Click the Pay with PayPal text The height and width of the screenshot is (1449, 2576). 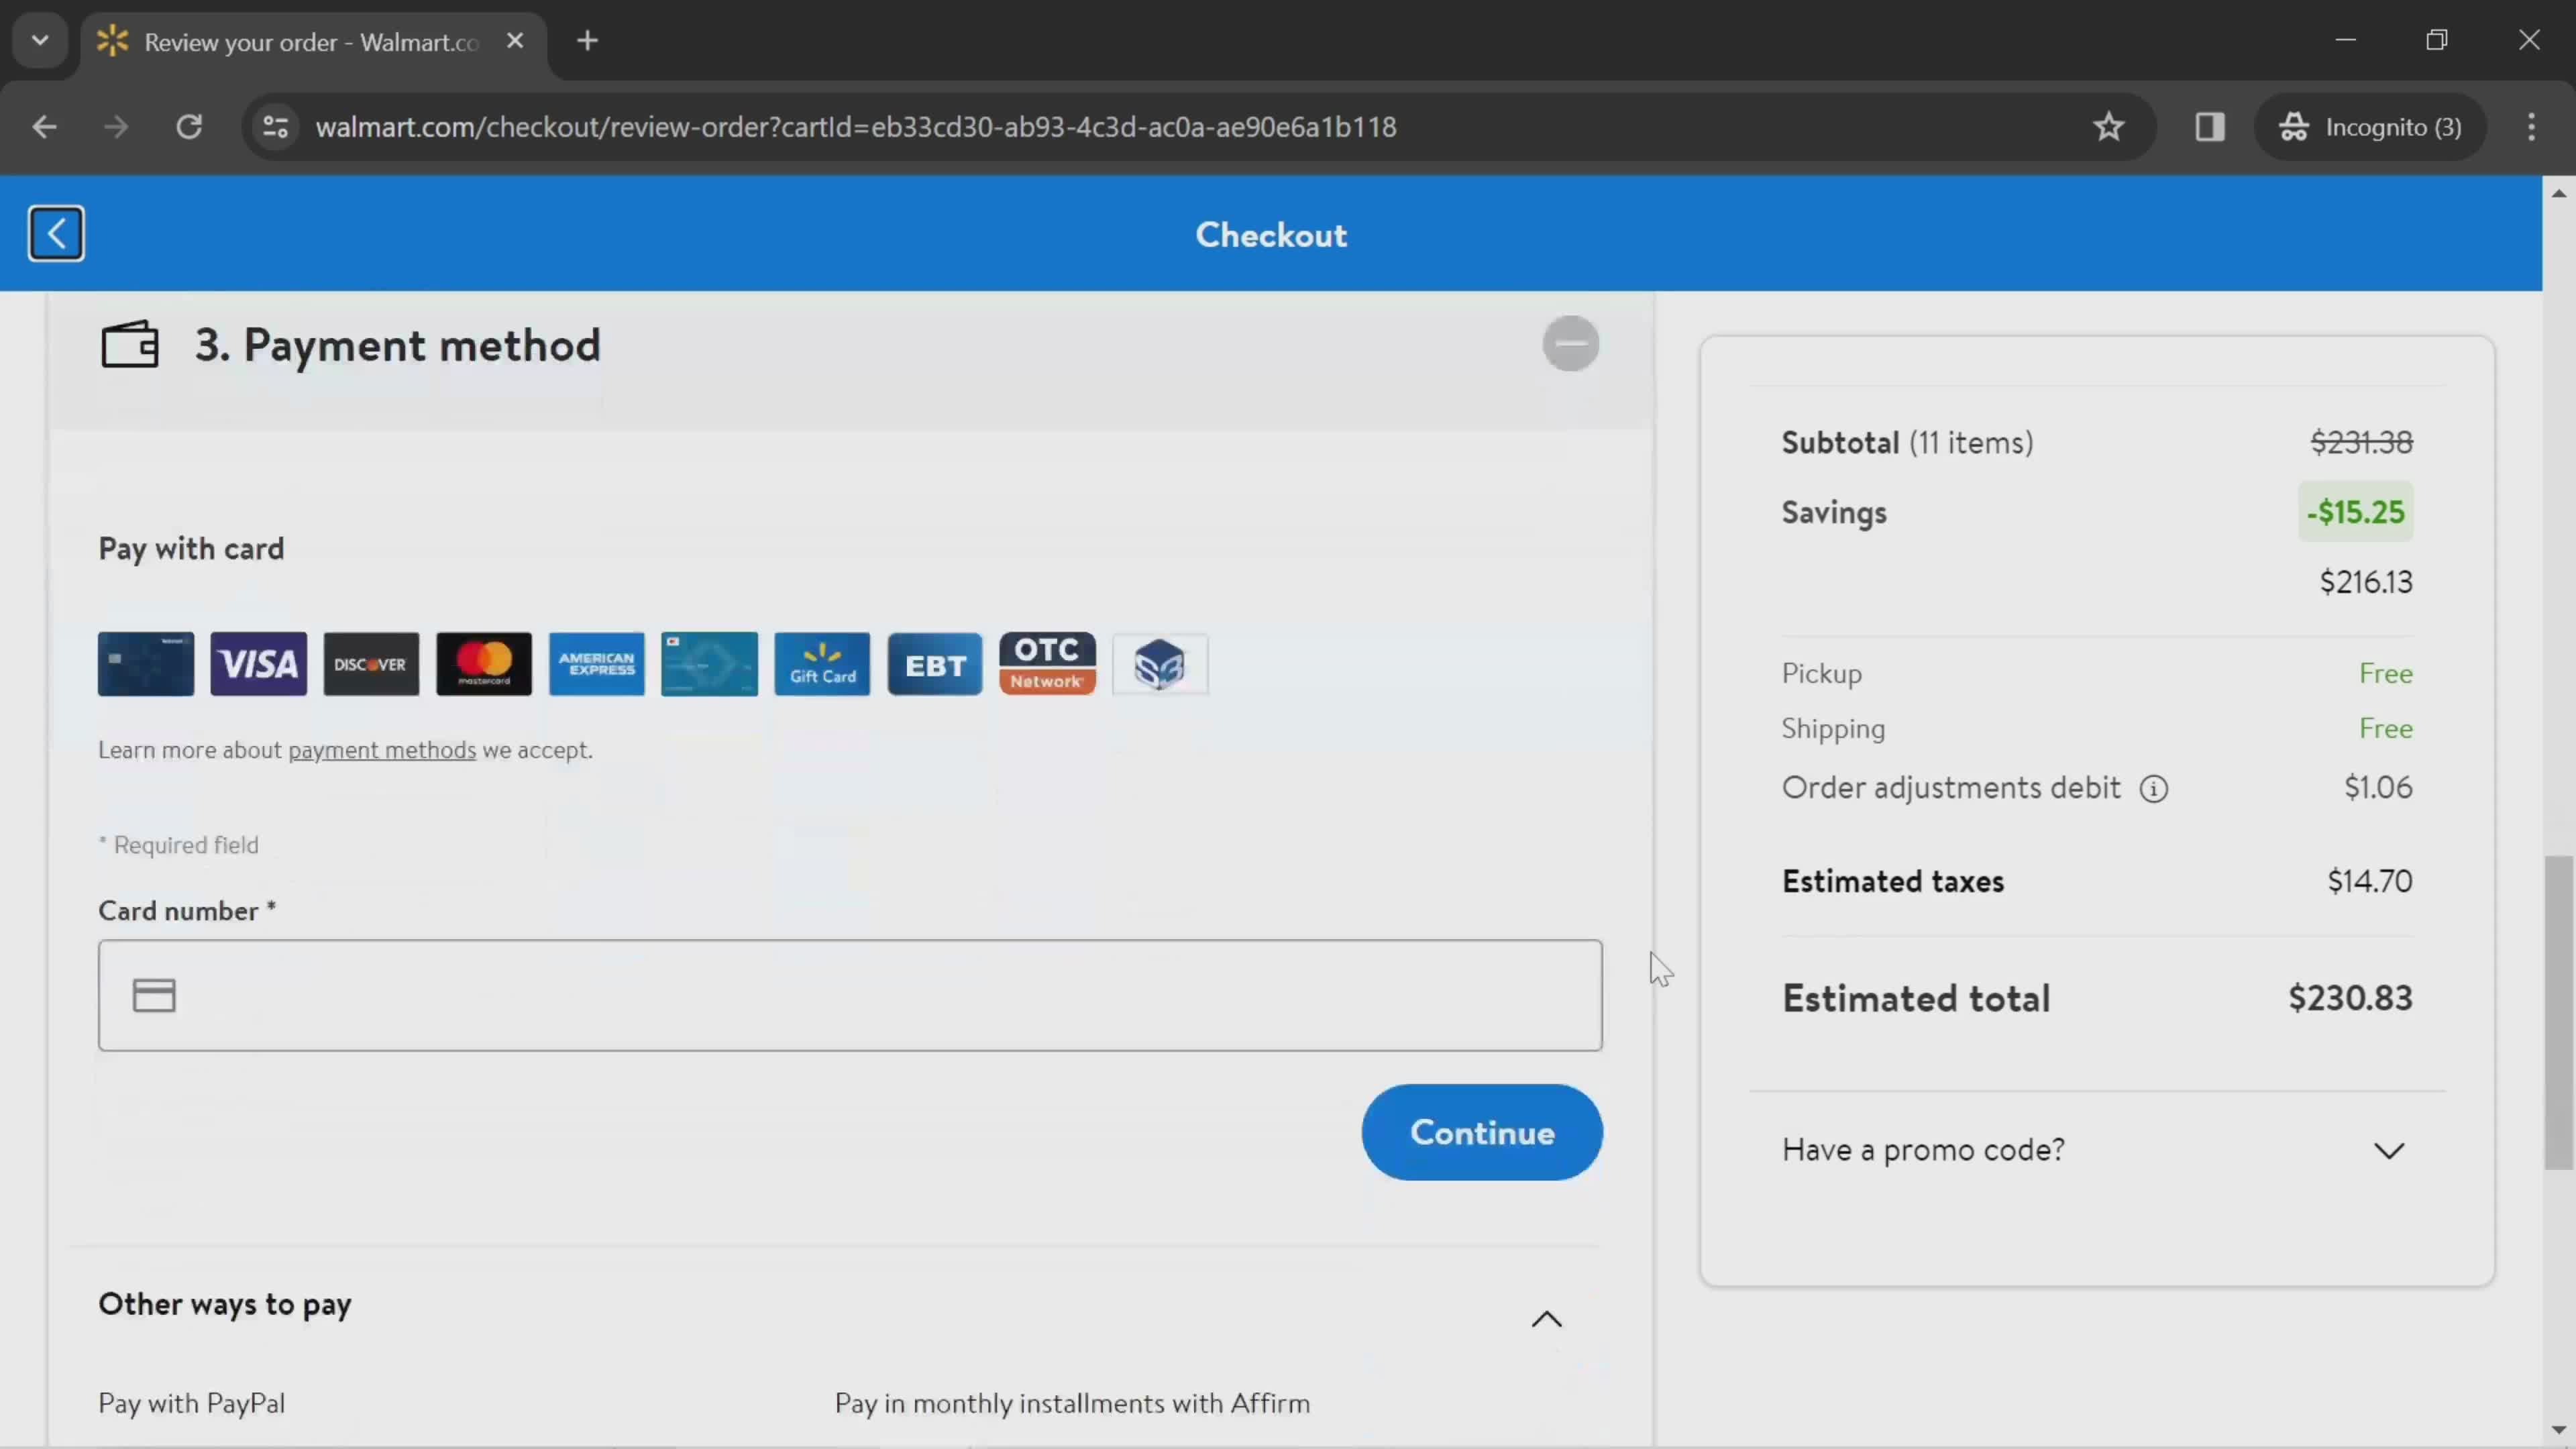pos(192,1403)
